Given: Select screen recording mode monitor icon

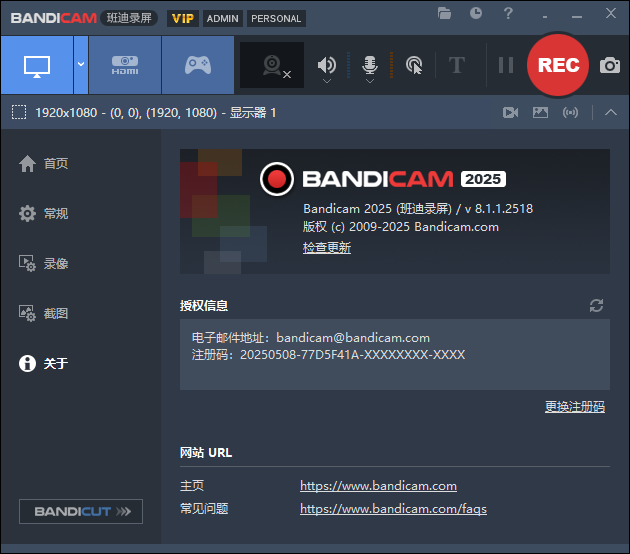Looking at the screenshot, I should (x=37, y=65).
